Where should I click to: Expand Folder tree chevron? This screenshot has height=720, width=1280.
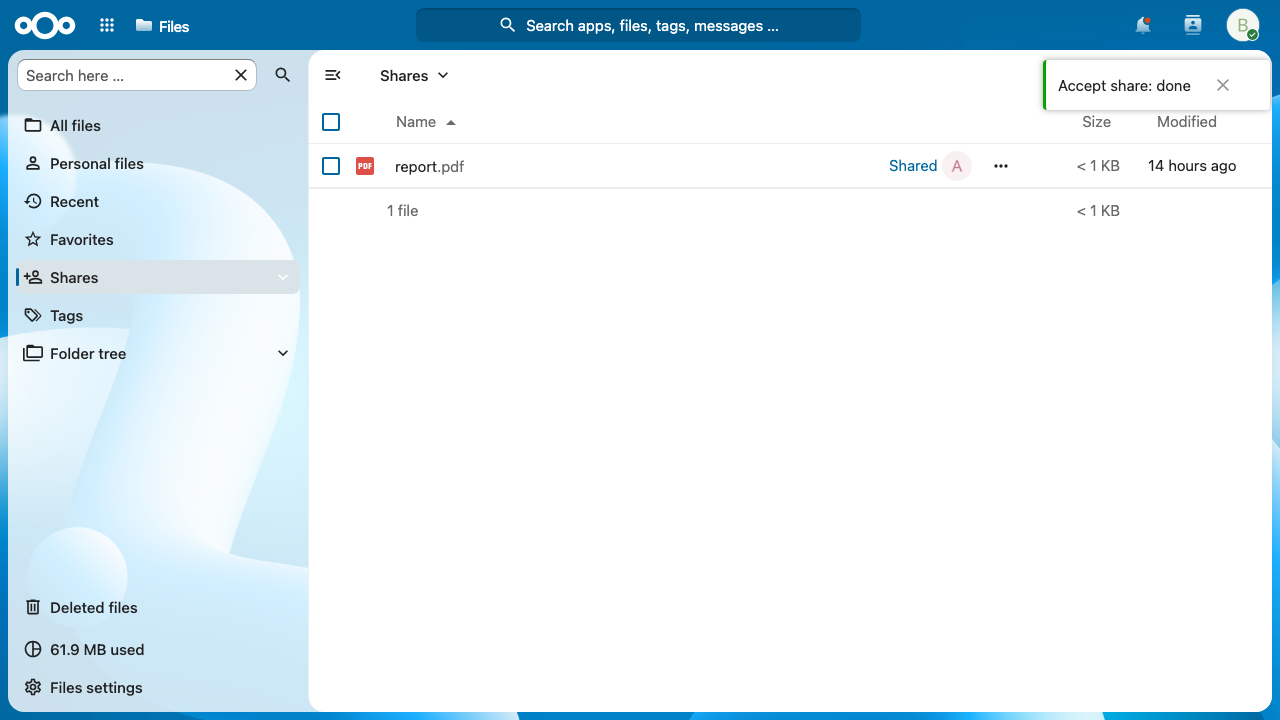pos(283,353)
